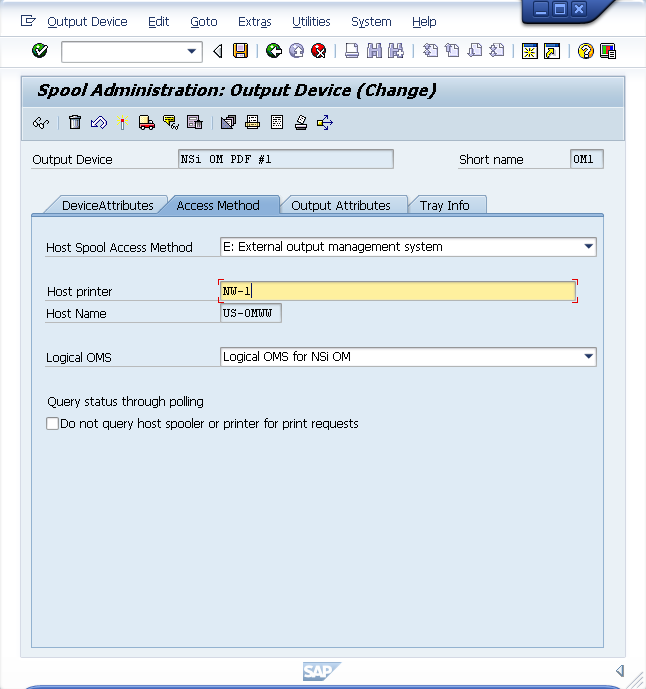
Task: Click the red Cancel icon
Action: pos(319,51)
